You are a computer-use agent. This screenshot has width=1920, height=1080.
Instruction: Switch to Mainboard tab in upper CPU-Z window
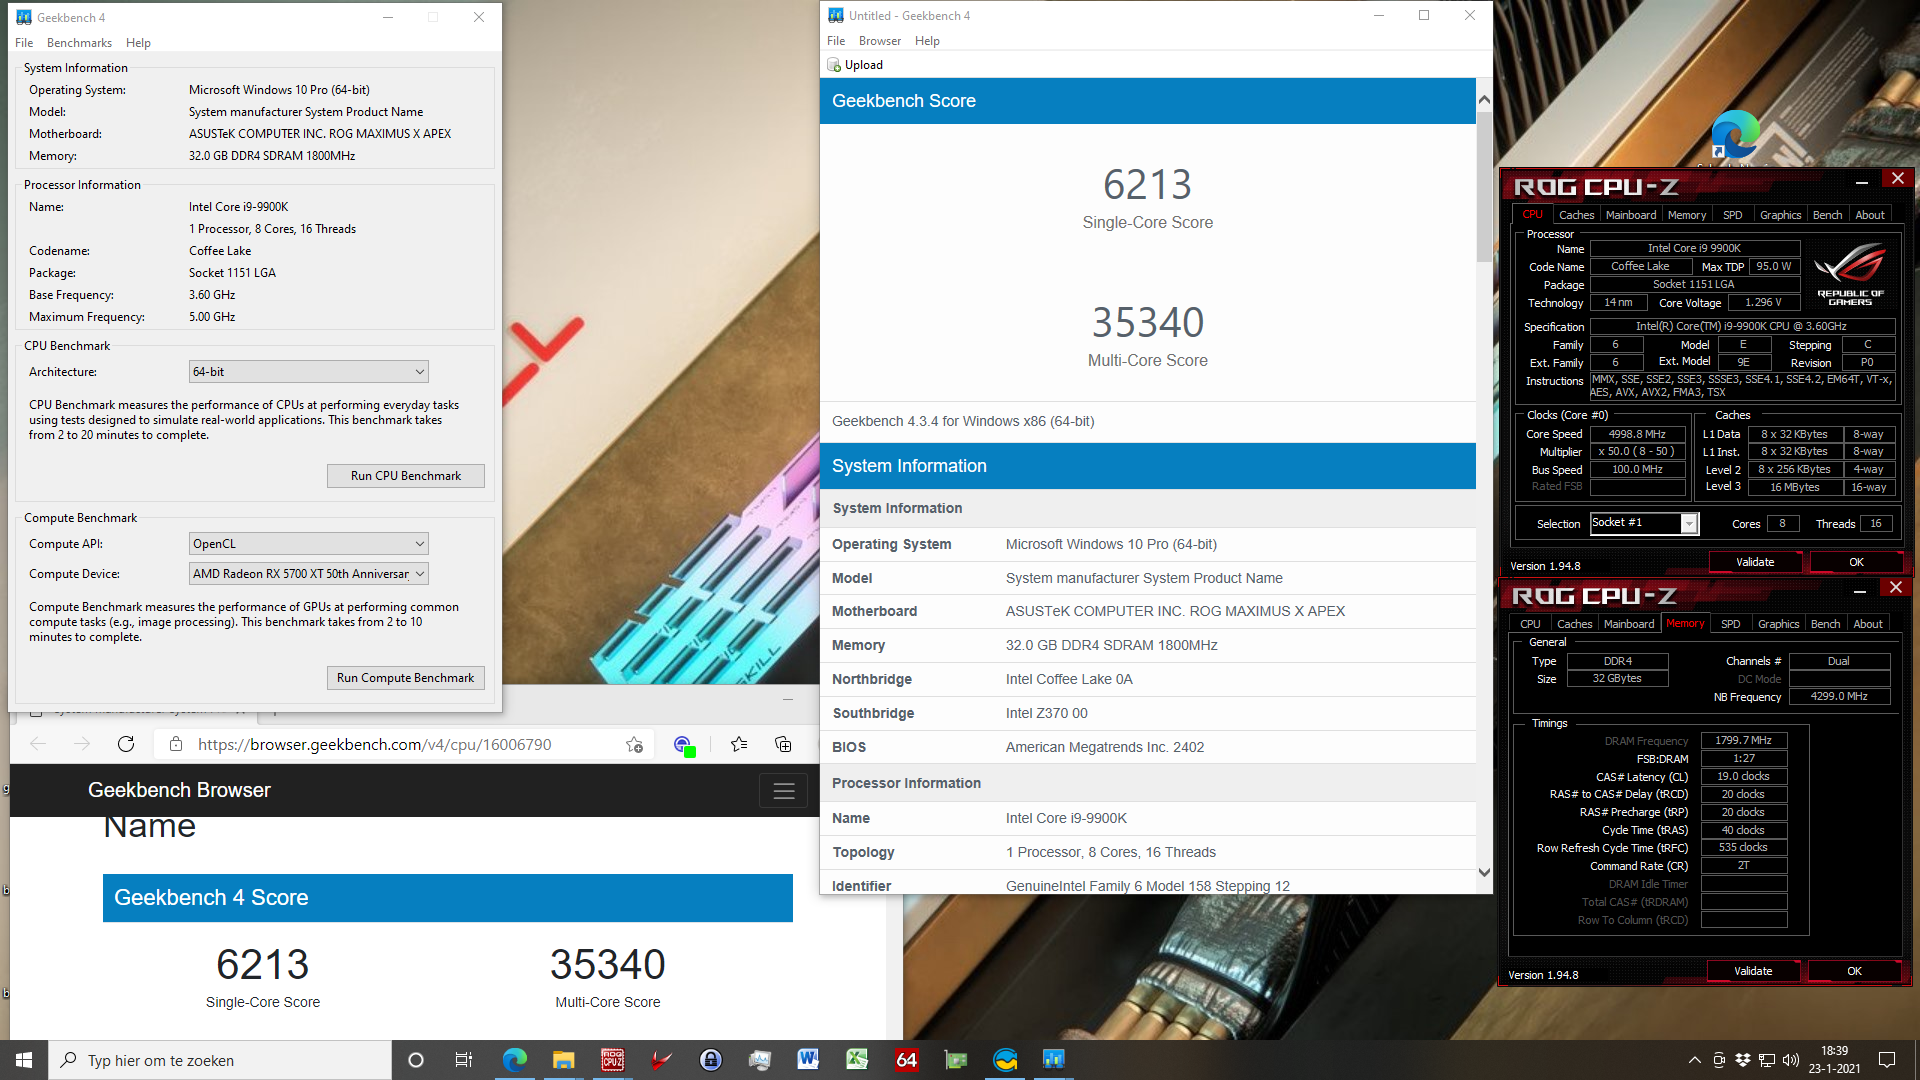pos(1631,215)
